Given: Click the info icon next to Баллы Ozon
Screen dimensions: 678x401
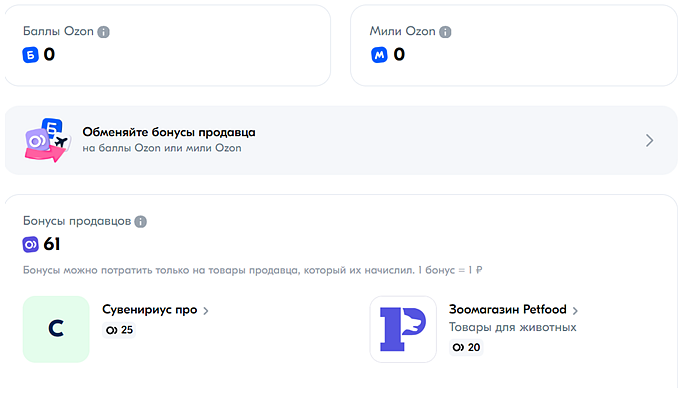Looking at the screenshot, I should 103,32.
